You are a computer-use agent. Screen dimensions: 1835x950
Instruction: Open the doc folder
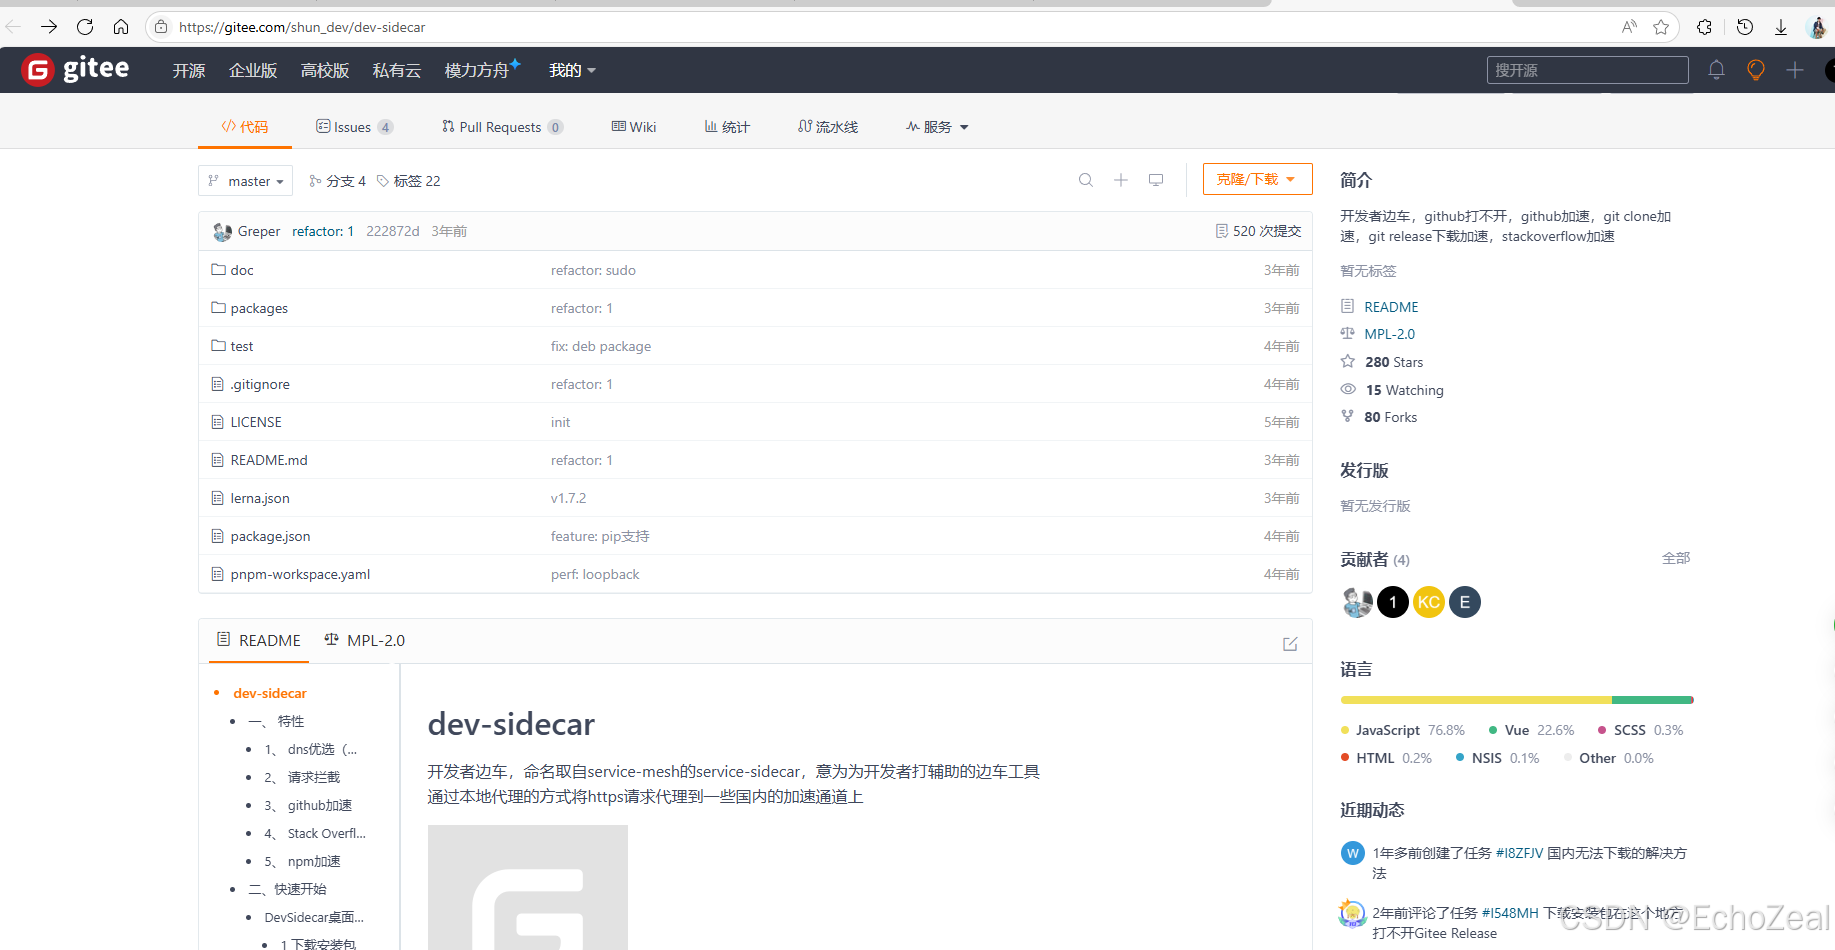(242, 270)
